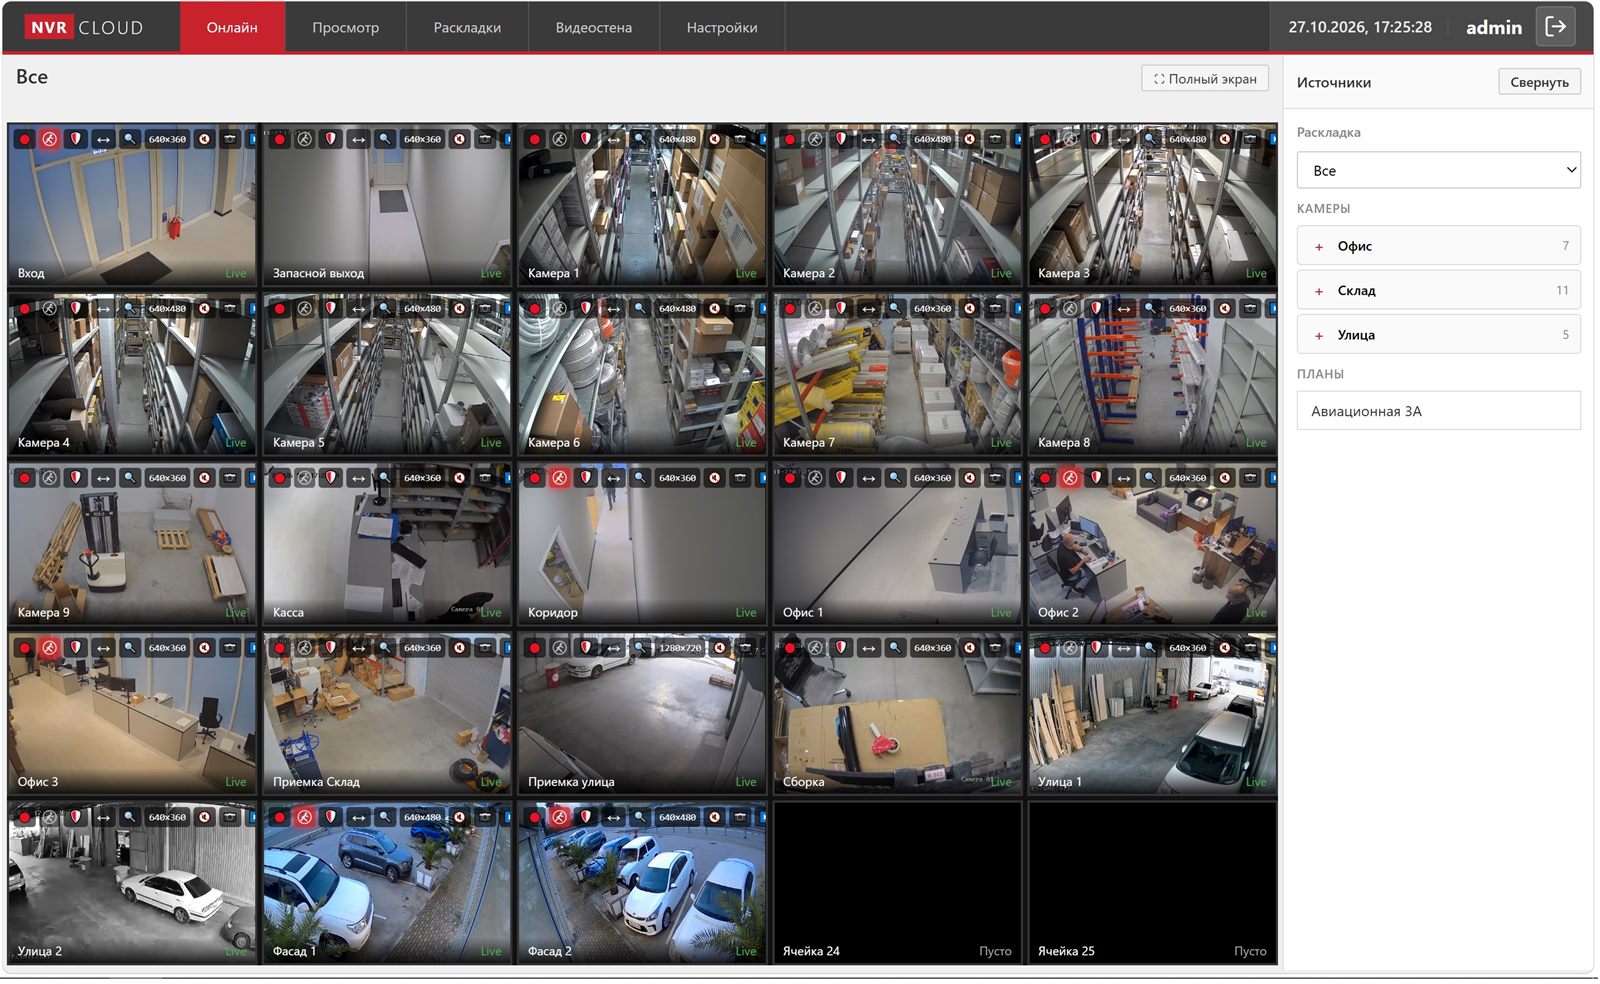Screen dimensions: 1600x984
Task: Toggle motion detection on Вход camera
Action: click(x=50, y=139)
